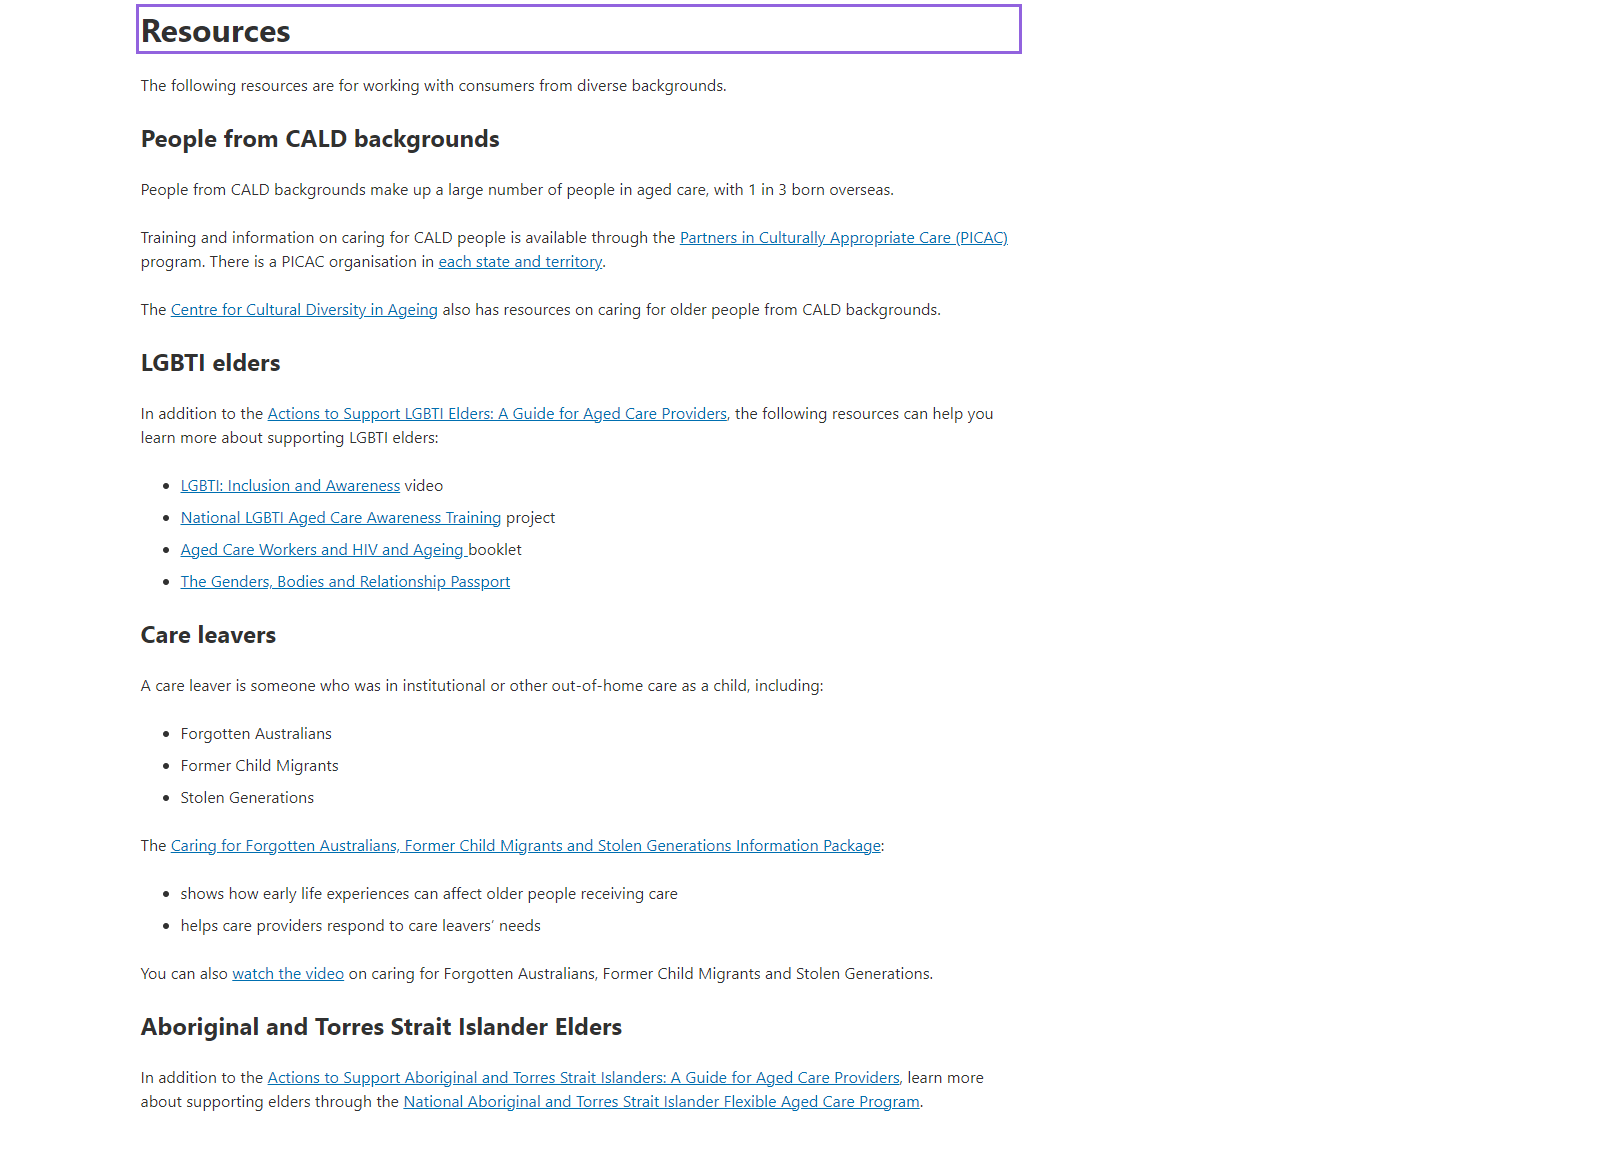Open Aged Care Workers and HIV and Ageing booklet
The width and height of the screenshot is (1612, 1170).
point(322,550)
